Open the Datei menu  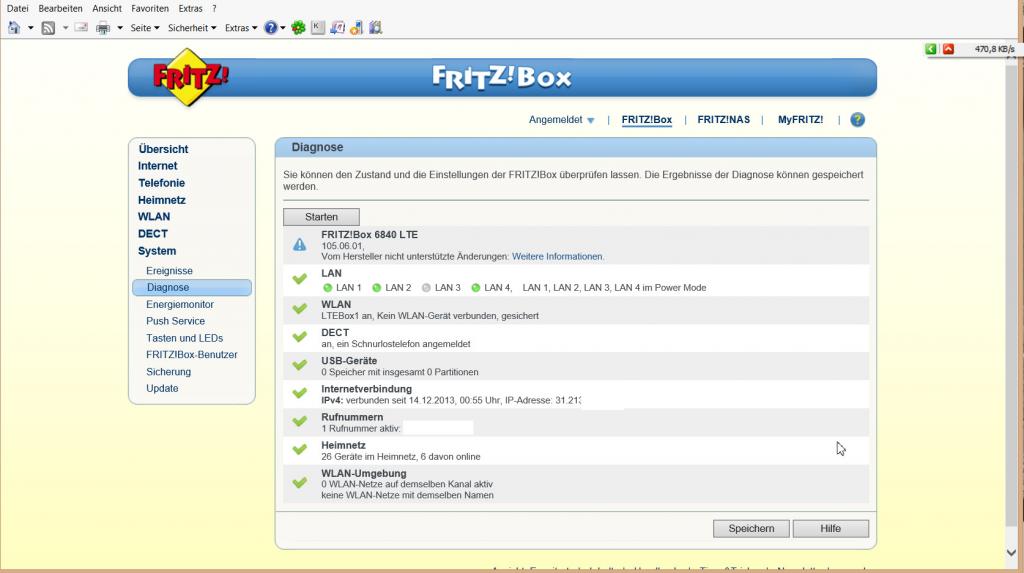click(x=18, y=8)
